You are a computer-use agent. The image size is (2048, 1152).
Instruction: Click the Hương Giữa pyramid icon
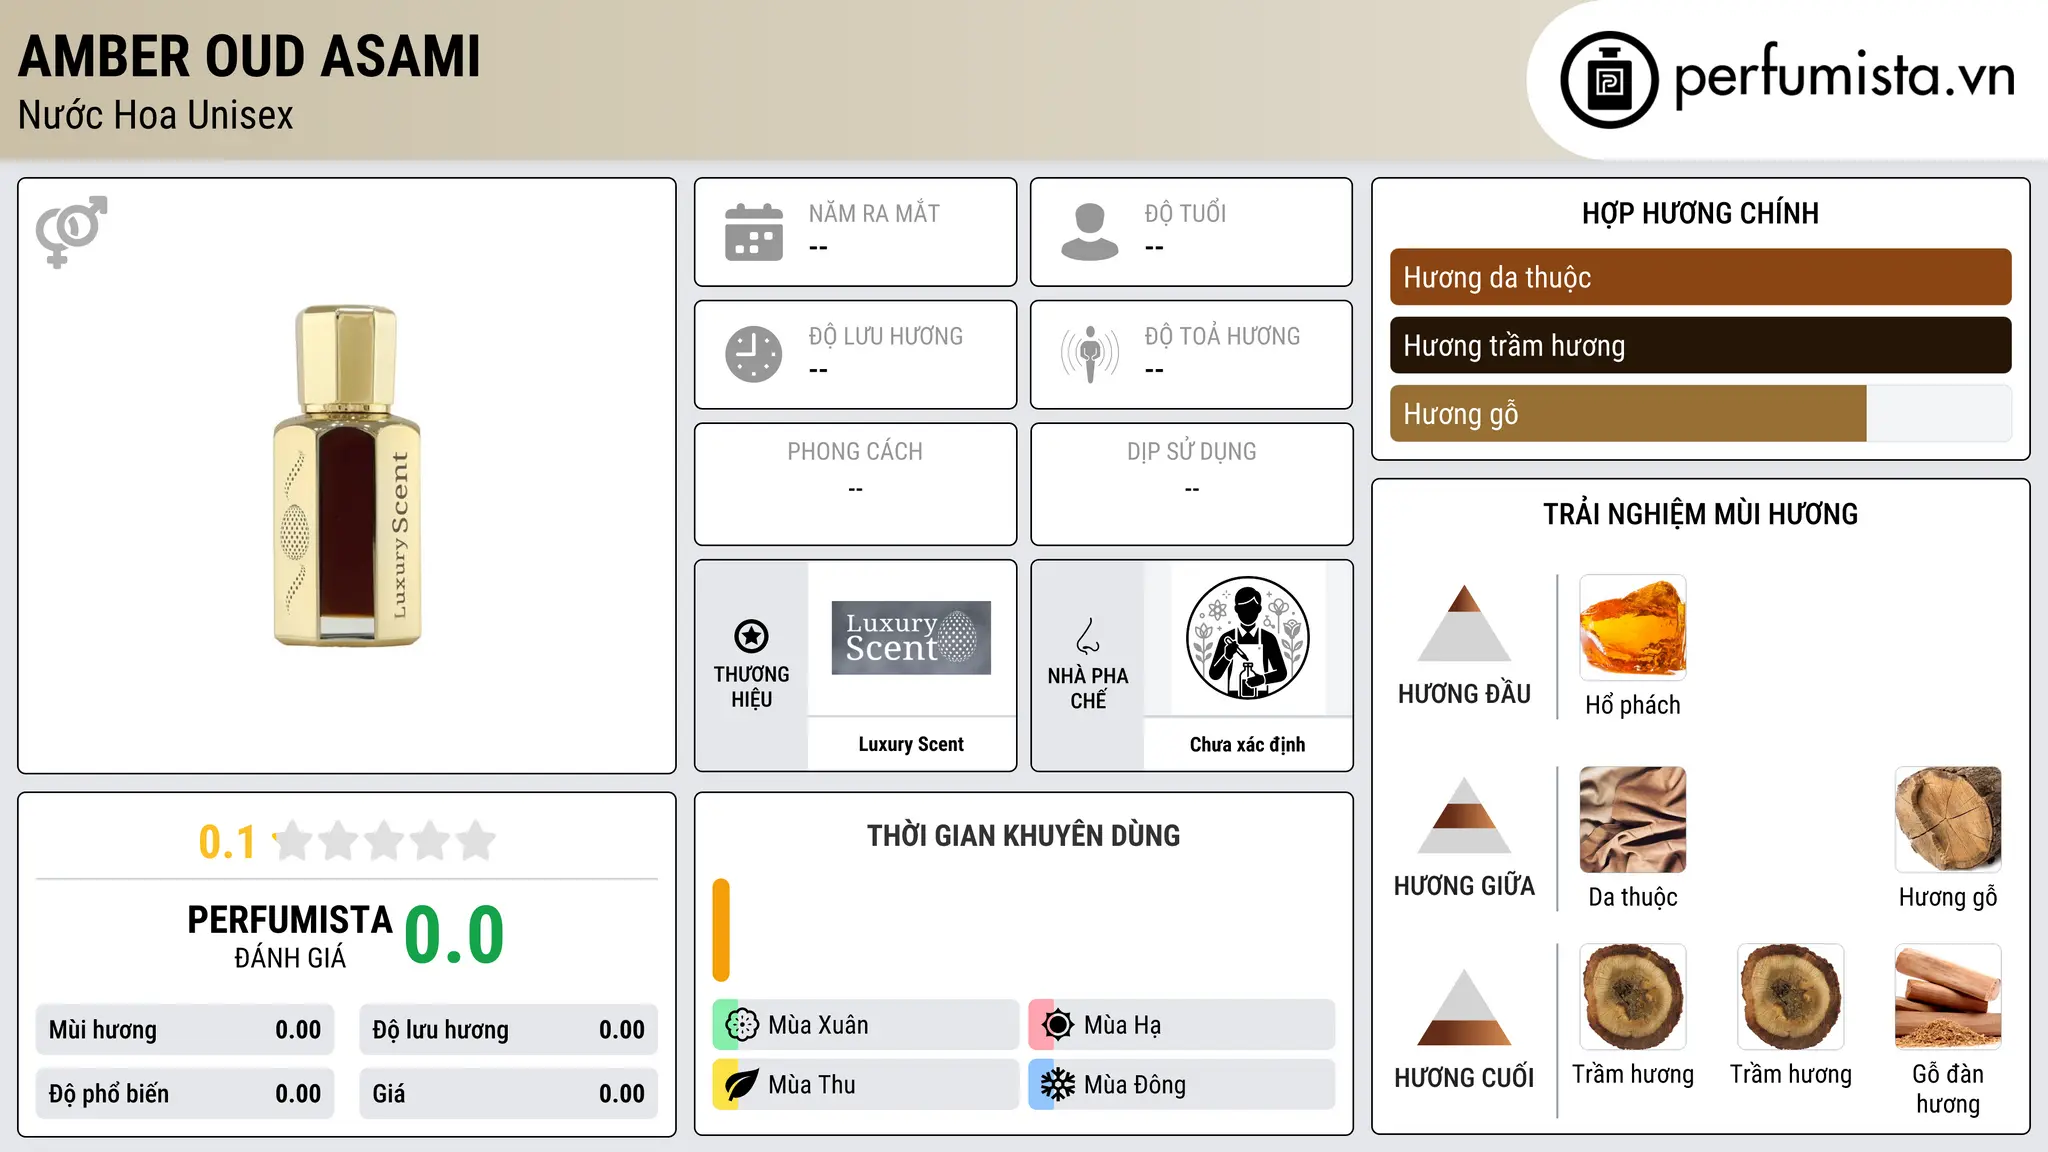[x=1464, y=815]
